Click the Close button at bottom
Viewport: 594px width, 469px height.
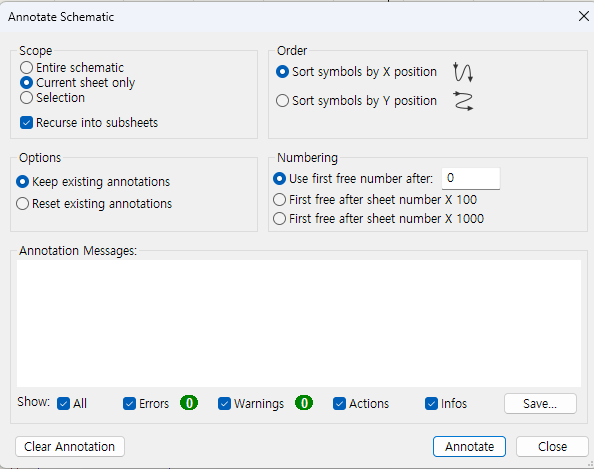click(x=552, y=447)
